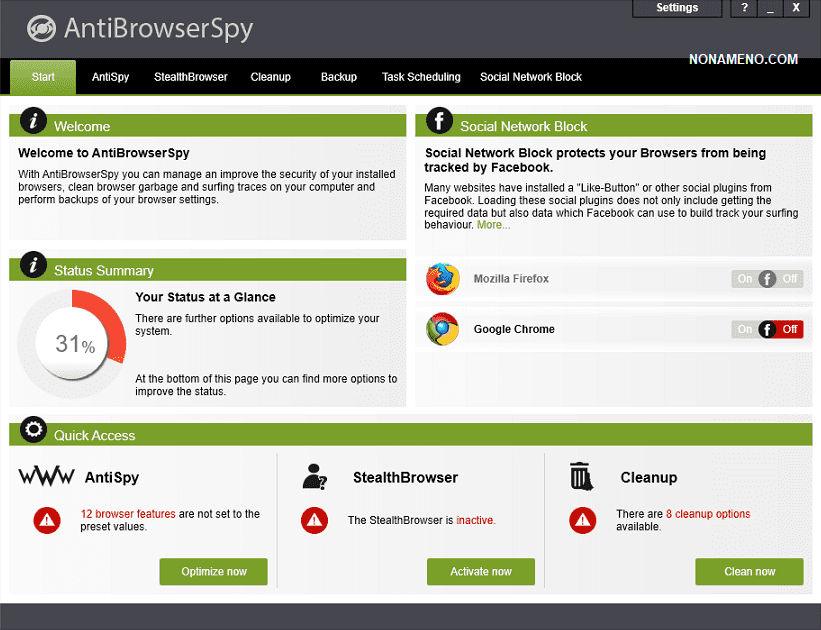Click the Welcome info icon
The width and height of the screenshot is (821, 630).
click(34, 122)
